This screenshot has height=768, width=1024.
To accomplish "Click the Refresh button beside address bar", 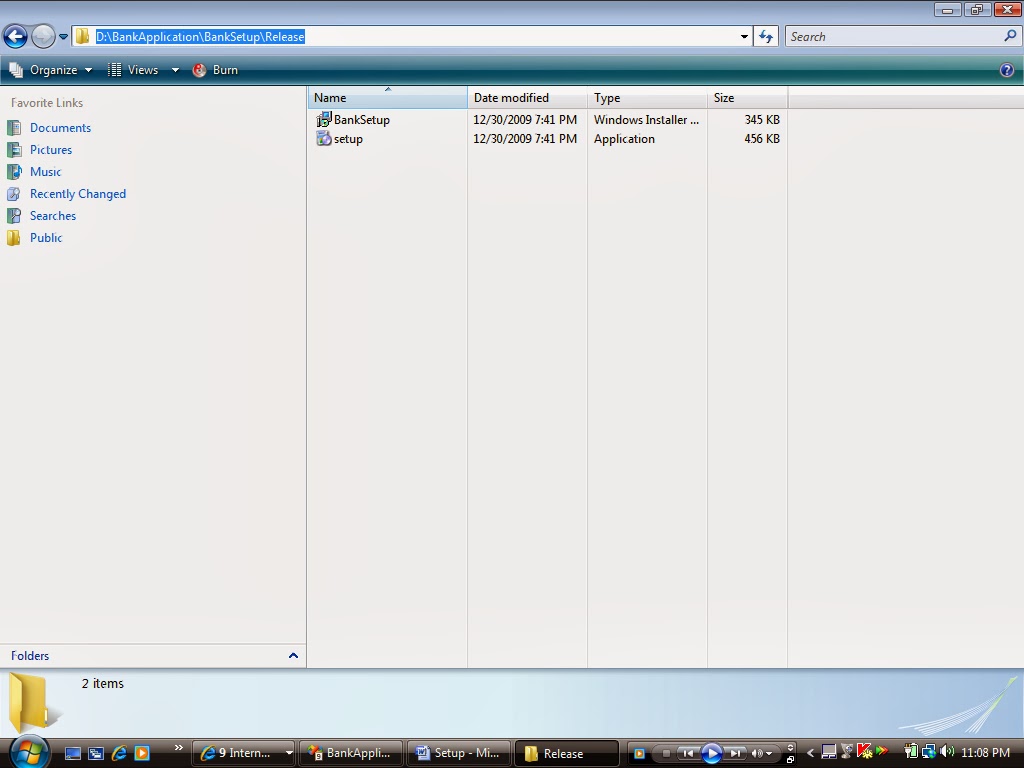I will [766, 37].
